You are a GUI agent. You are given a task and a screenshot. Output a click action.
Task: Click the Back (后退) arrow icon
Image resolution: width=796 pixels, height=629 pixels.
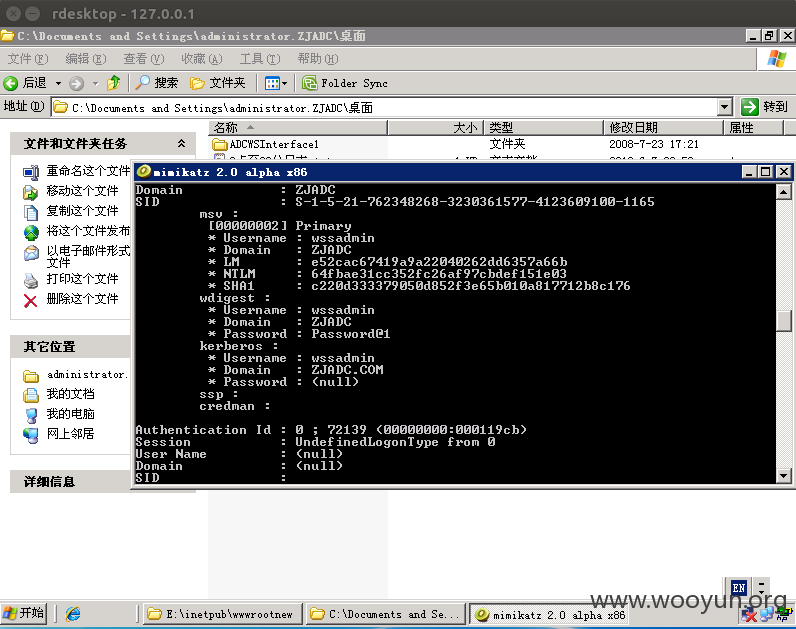pyautogui.click(x=11, y=83)
